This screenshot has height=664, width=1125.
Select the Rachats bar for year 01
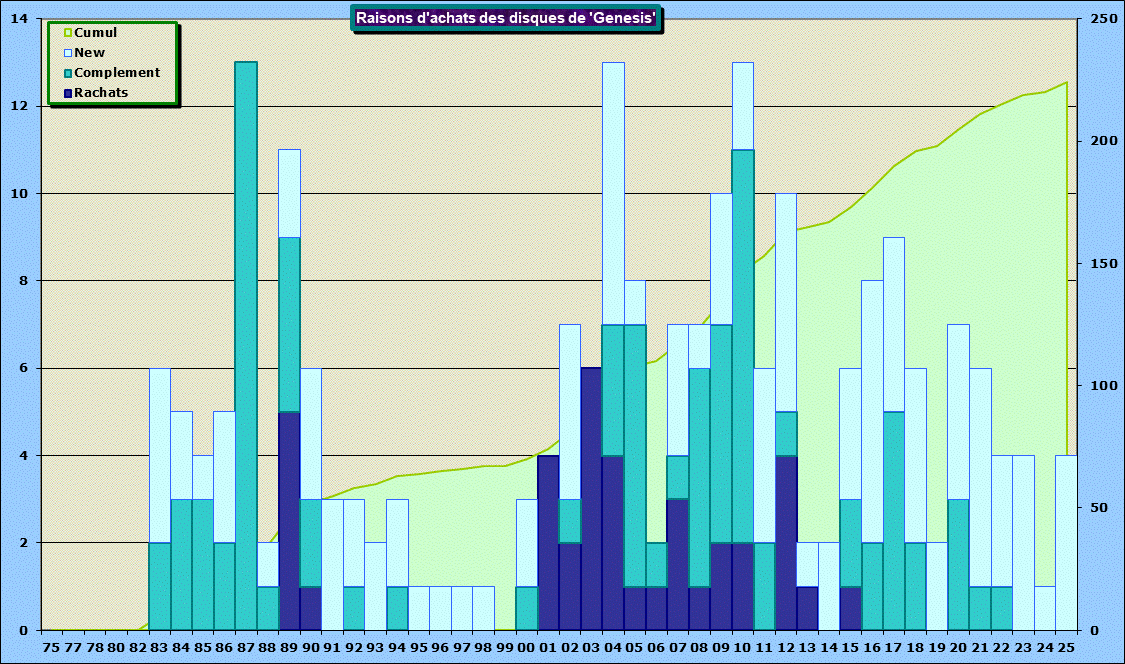(x=548, y=543)
